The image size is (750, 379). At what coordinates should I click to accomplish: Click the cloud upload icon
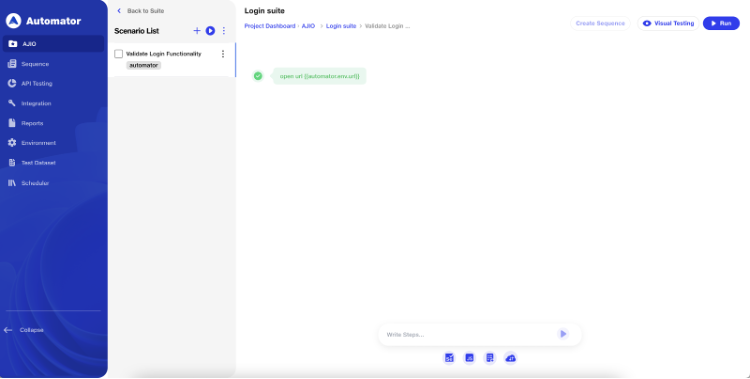(510, 358)
